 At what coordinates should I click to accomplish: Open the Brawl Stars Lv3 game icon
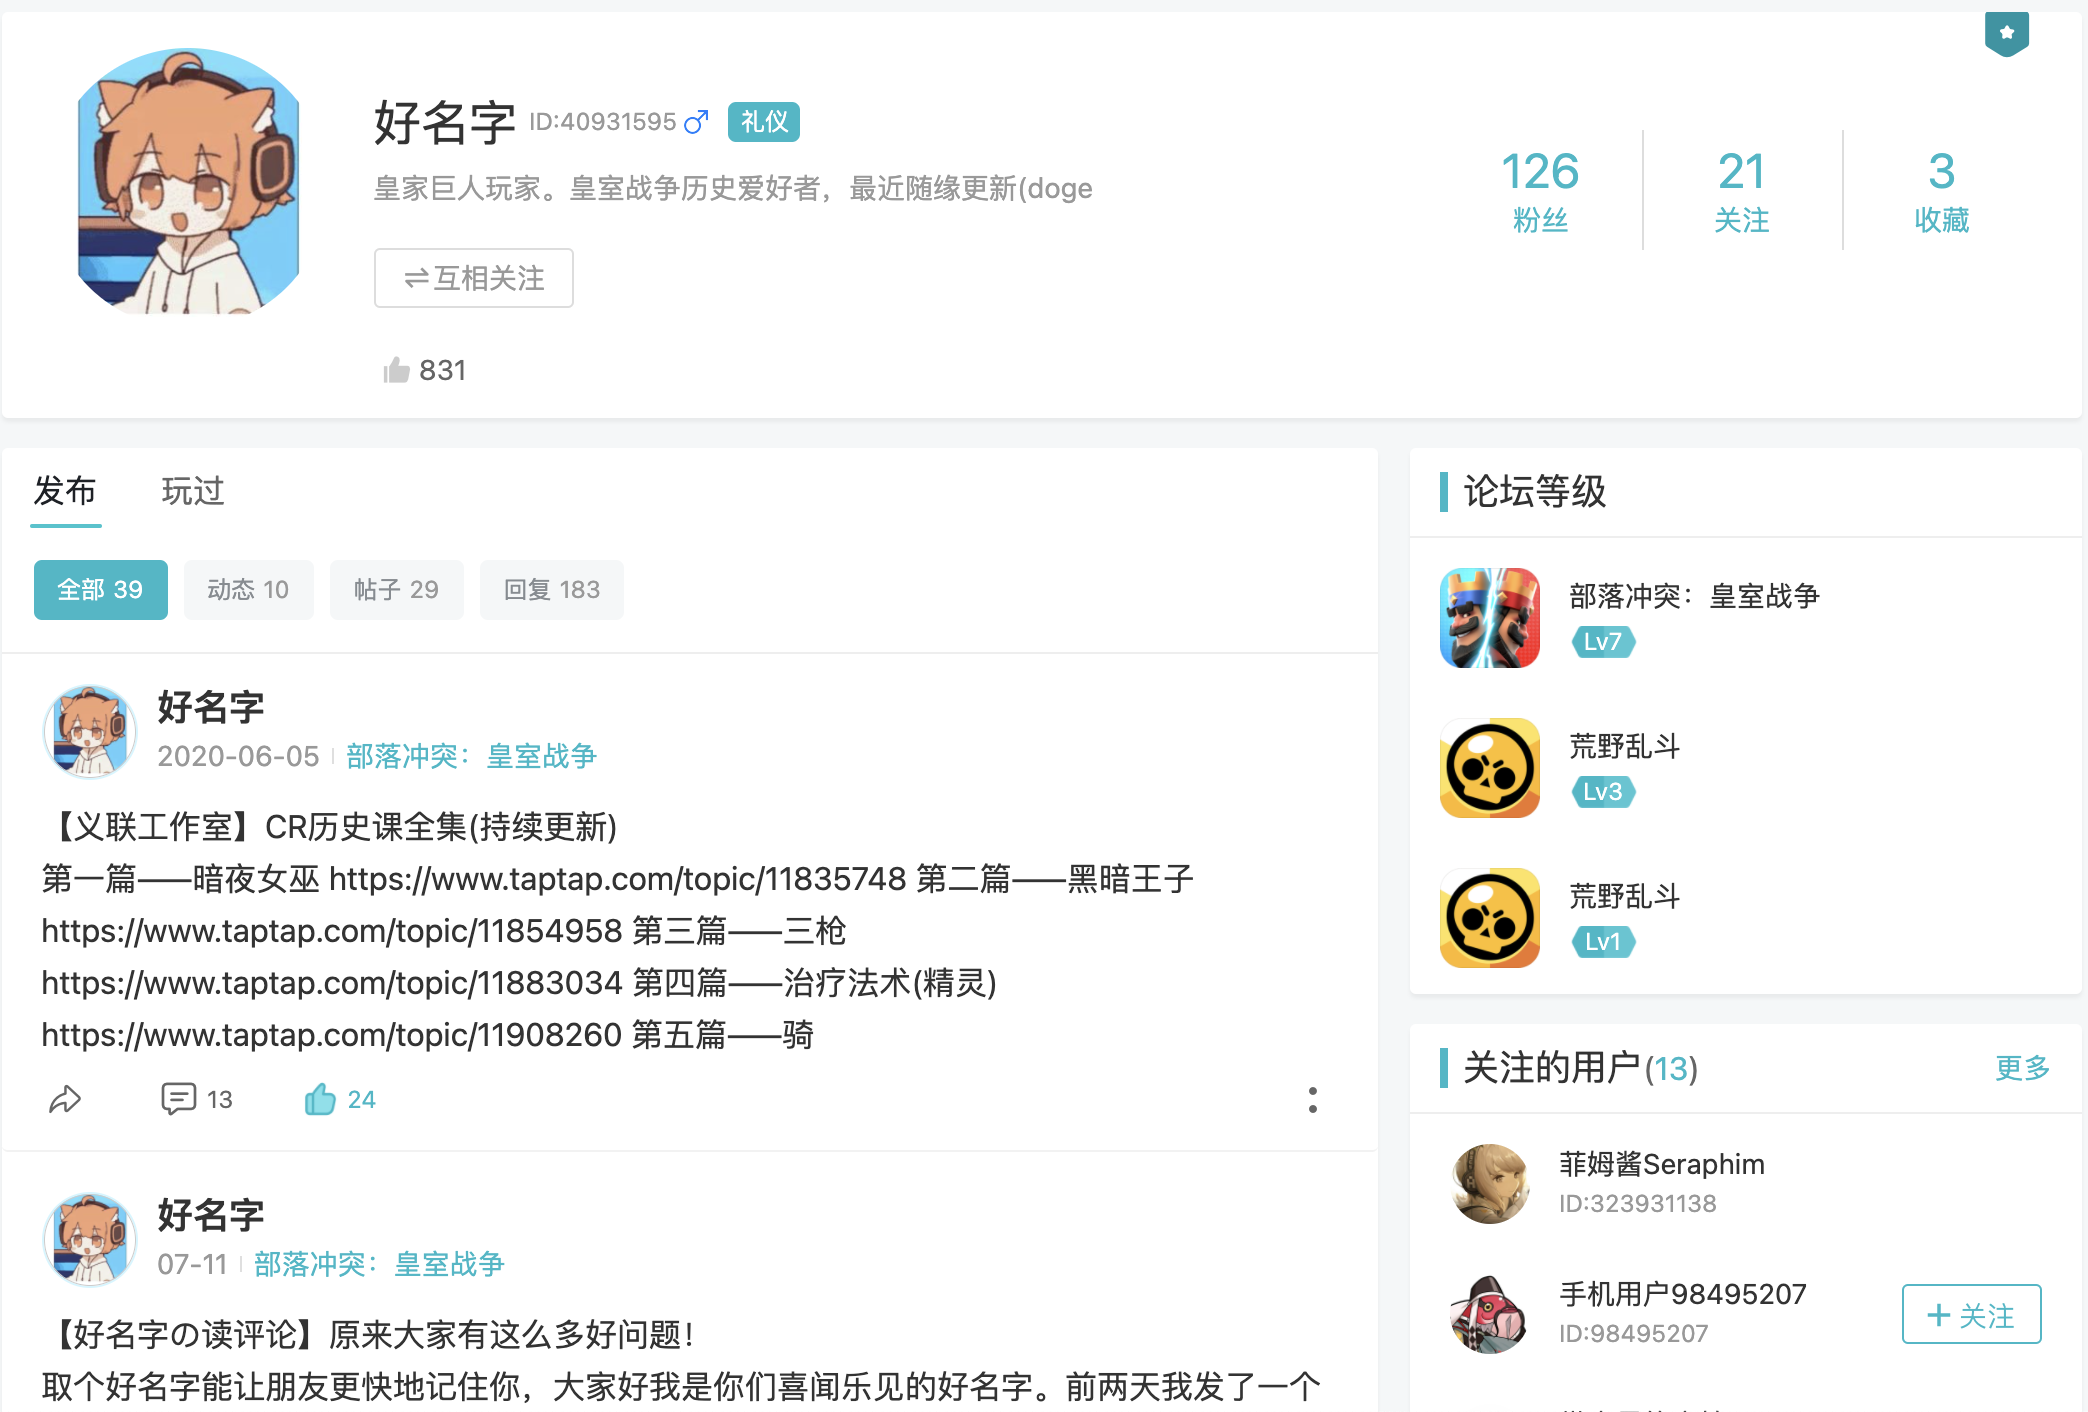(x=1489, y=768)
